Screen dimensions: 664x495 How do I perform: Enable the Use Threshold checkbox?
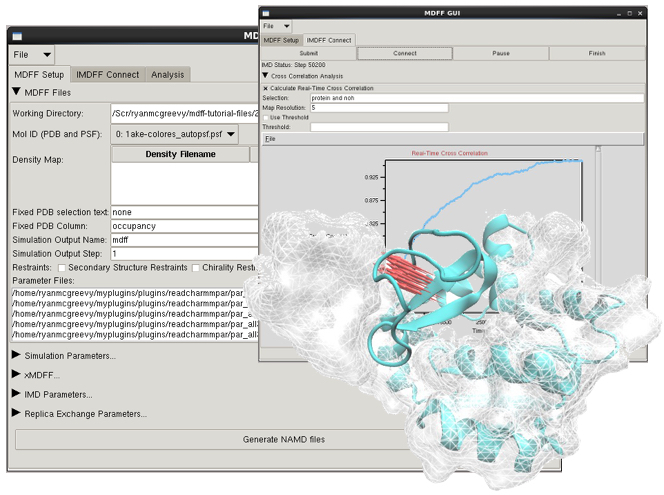click(x=265, y=117)
